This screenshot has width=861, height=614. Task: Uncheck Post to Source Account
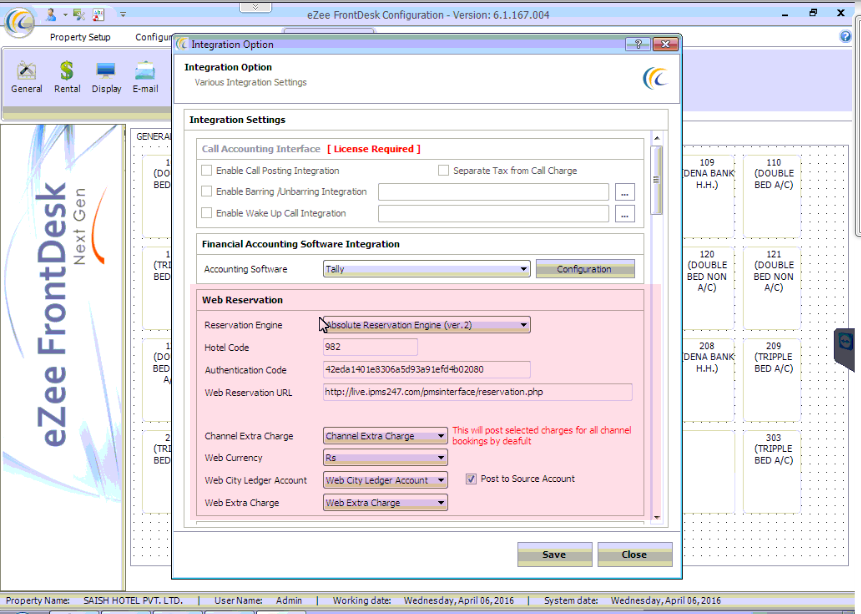coord(471,479)
